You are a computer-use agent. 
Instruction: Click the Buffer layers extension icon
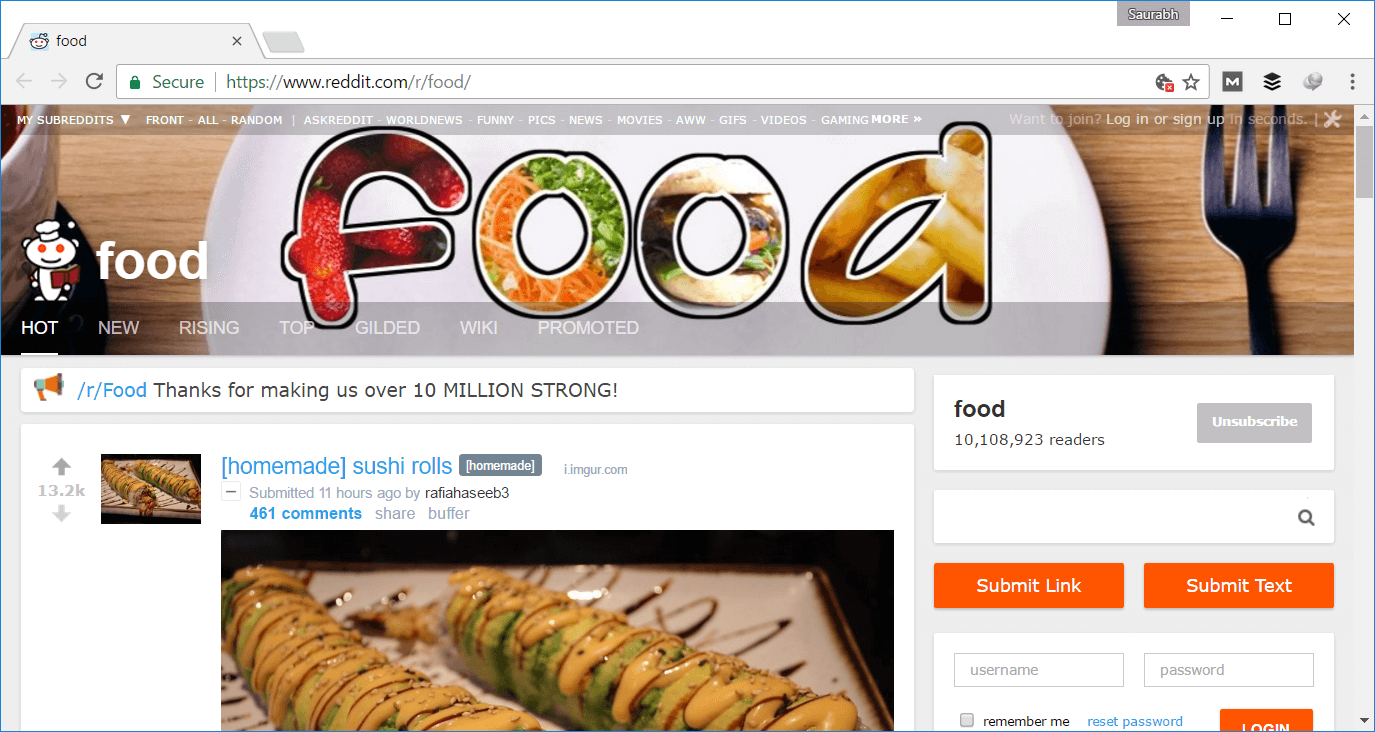point(1272,82)
